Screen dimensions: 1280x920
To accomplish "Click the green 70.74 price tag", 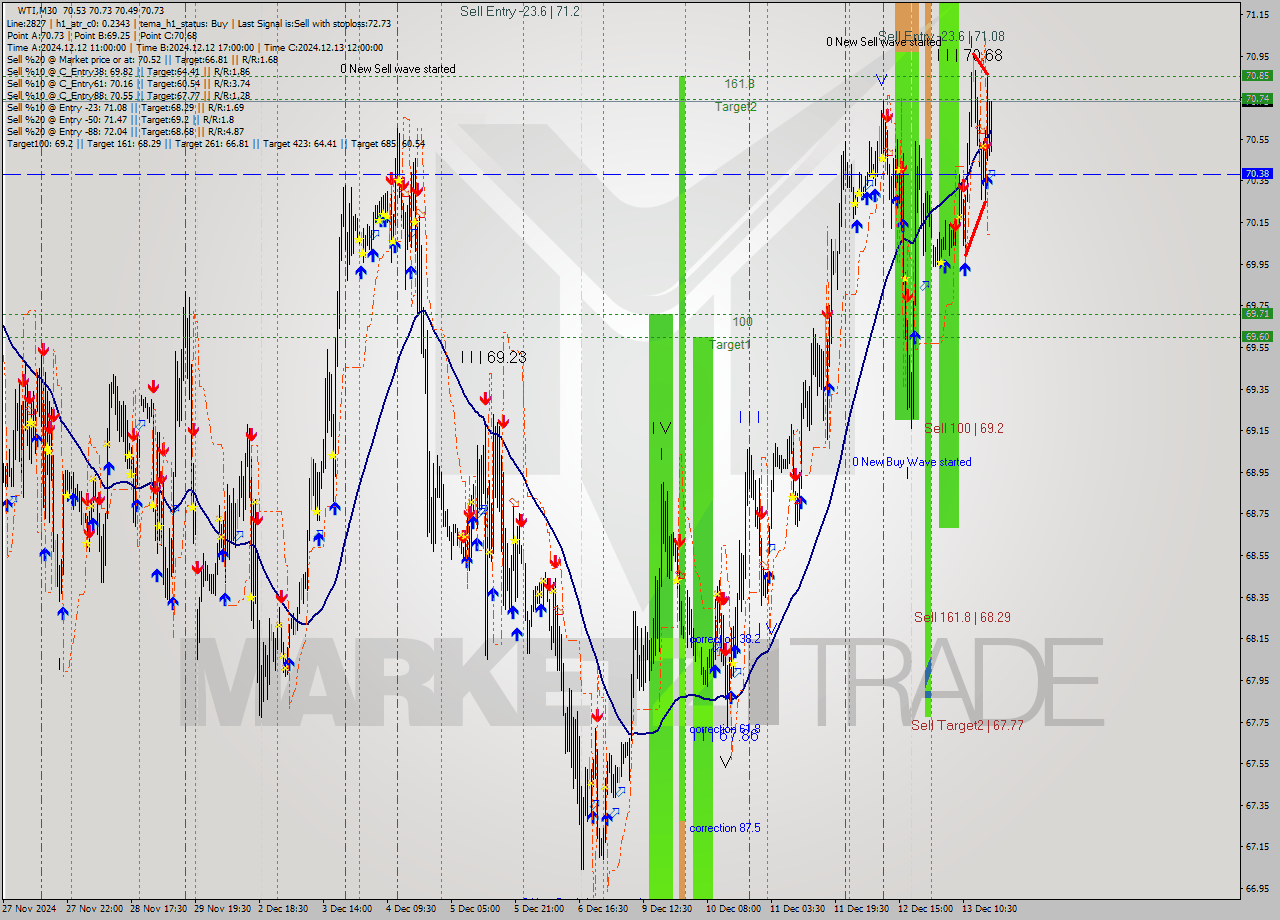I will coord(1257,98).
